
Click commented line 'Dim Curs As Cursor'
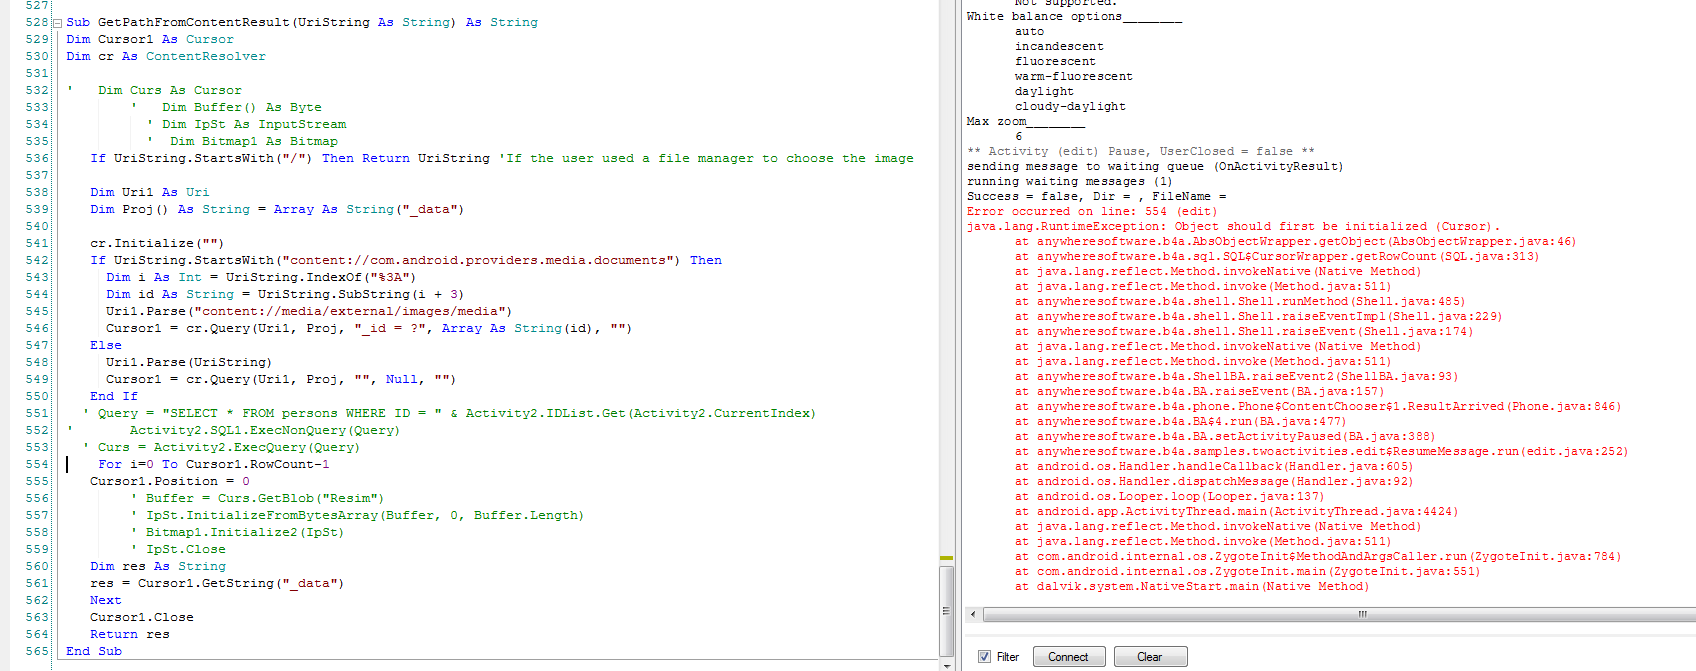pos(155,90)
